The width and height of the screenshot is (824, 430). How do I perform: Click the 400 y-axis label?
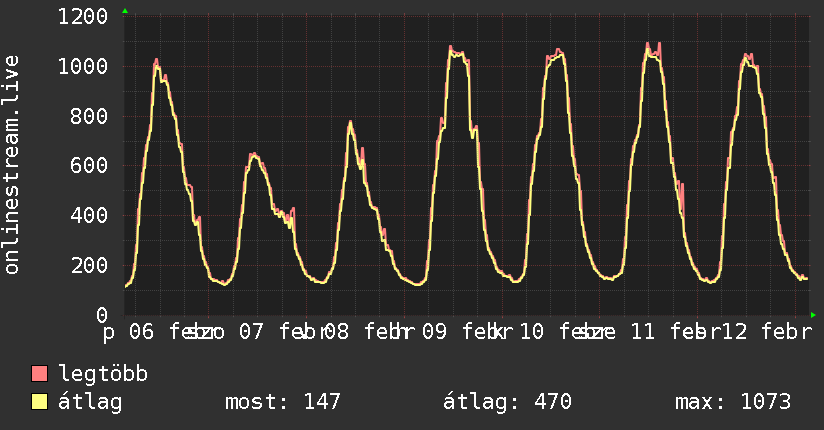[x=89, y=216]
